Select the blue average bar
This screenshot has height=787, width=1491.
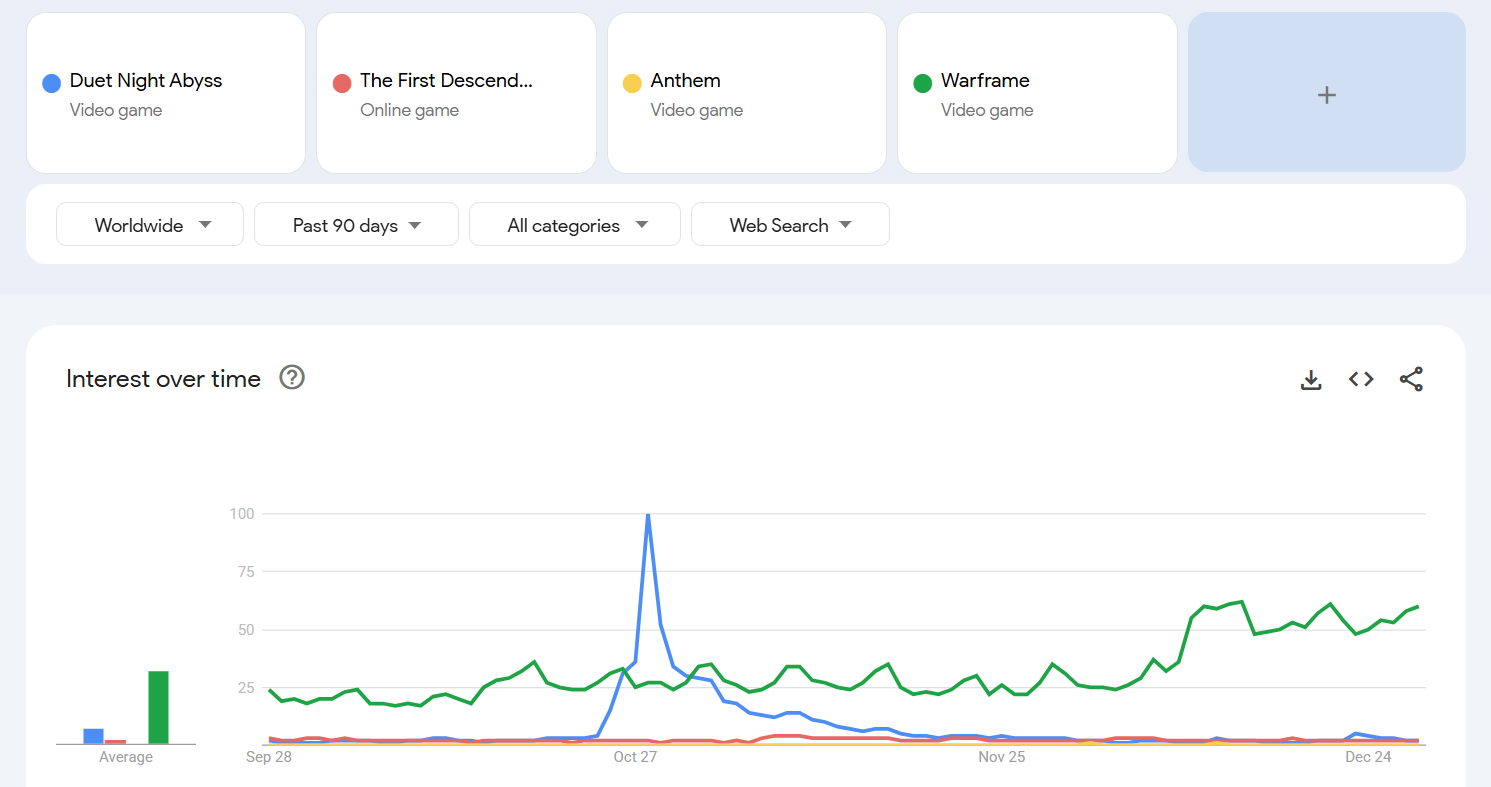93,736
